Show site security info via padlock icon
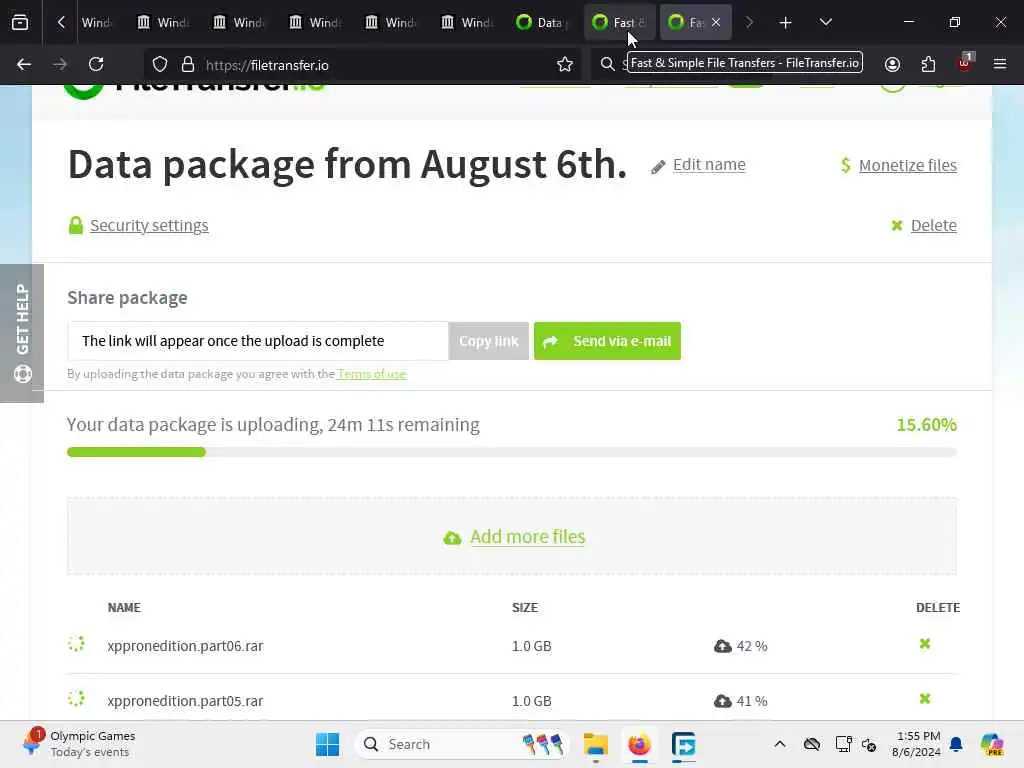Screen dimensions: 1024x768 click(x=188, y=64)
